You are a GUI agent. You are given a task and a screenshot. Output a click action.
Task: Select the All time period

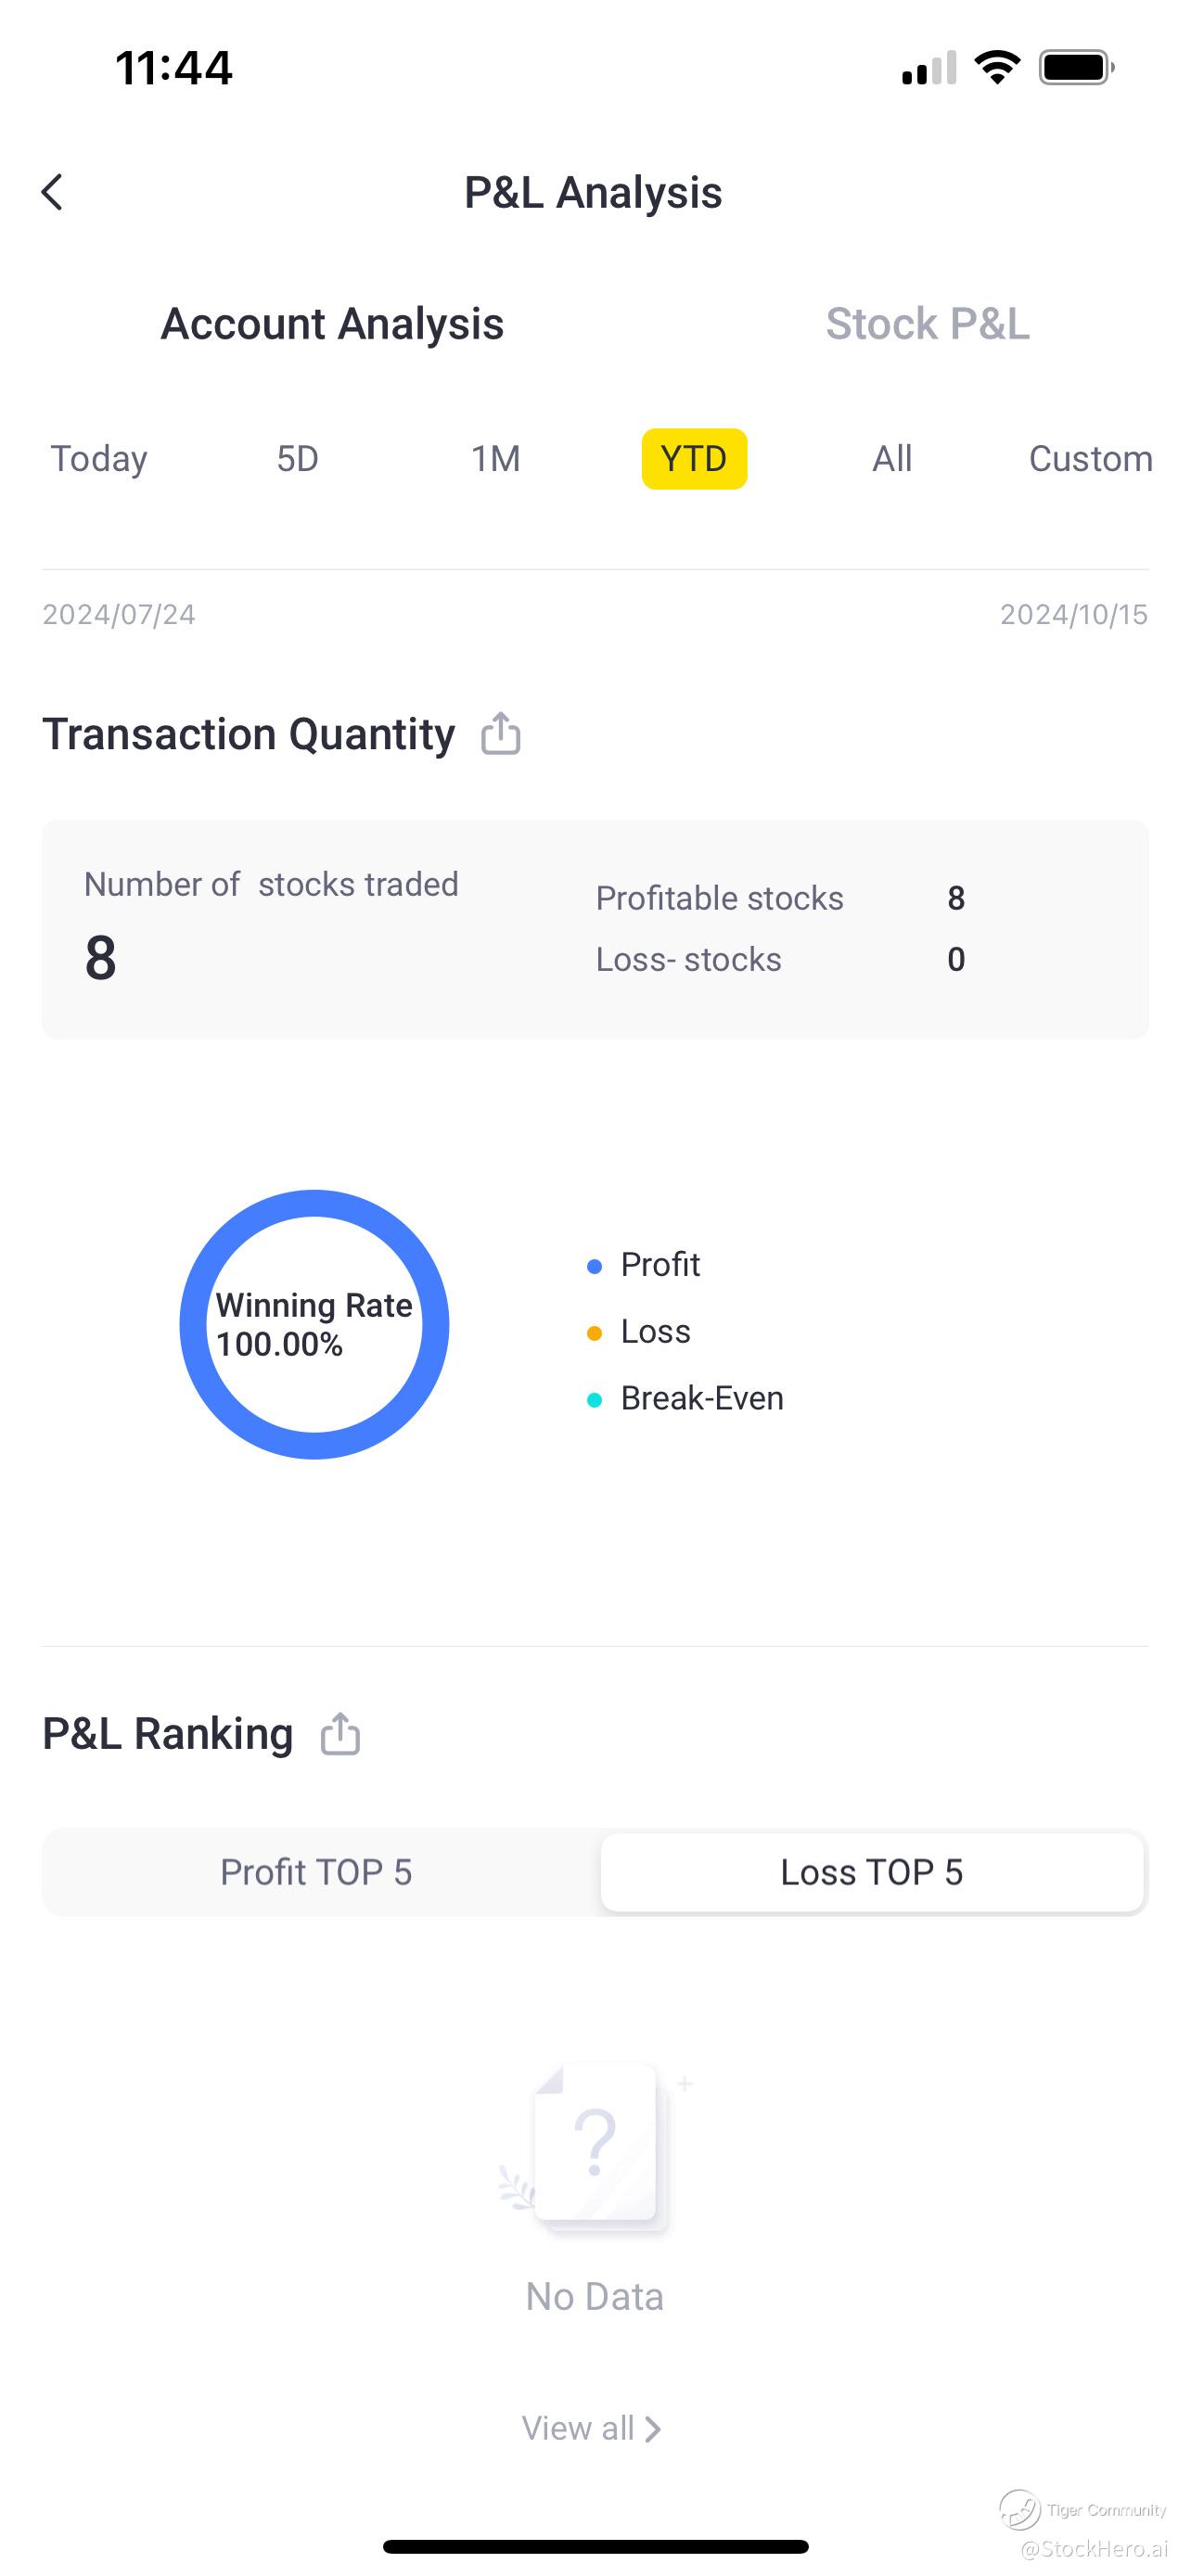(892, 459)
